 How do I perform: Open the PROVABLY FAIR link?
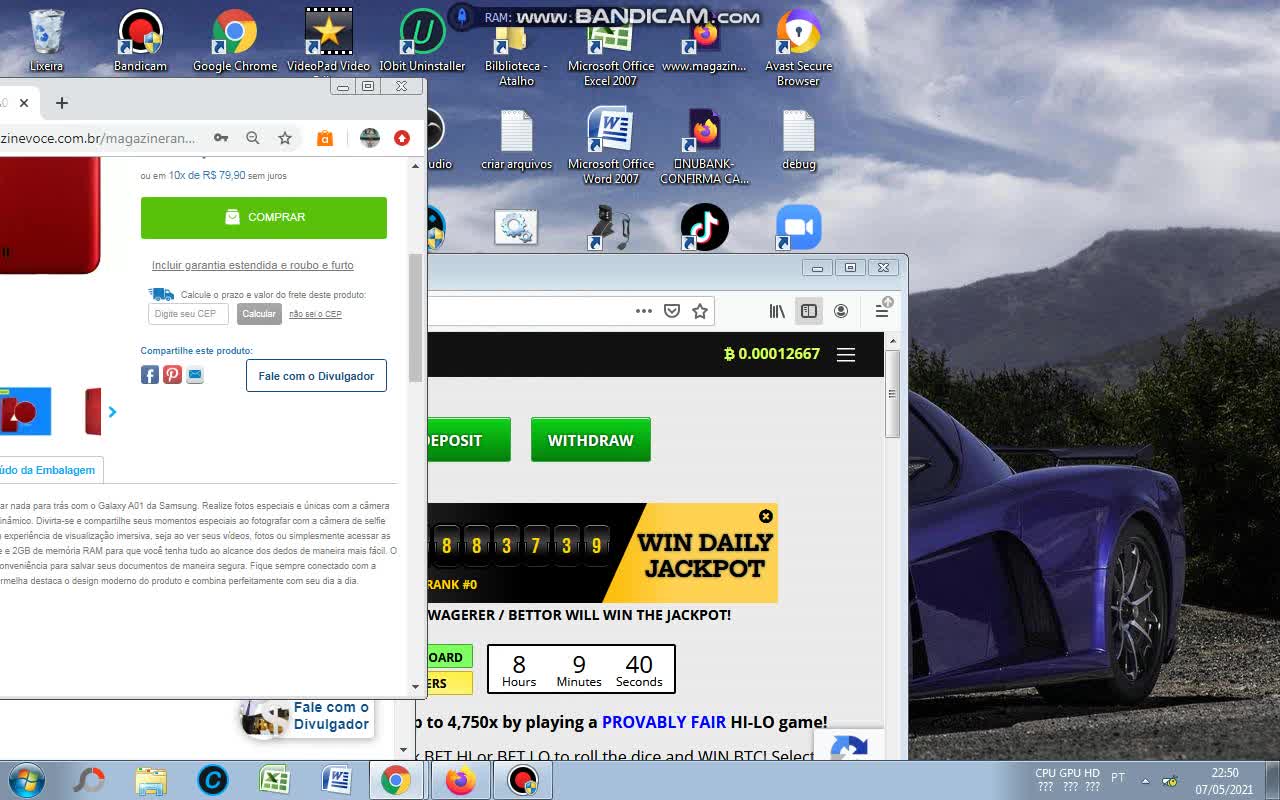coord(664,722)
